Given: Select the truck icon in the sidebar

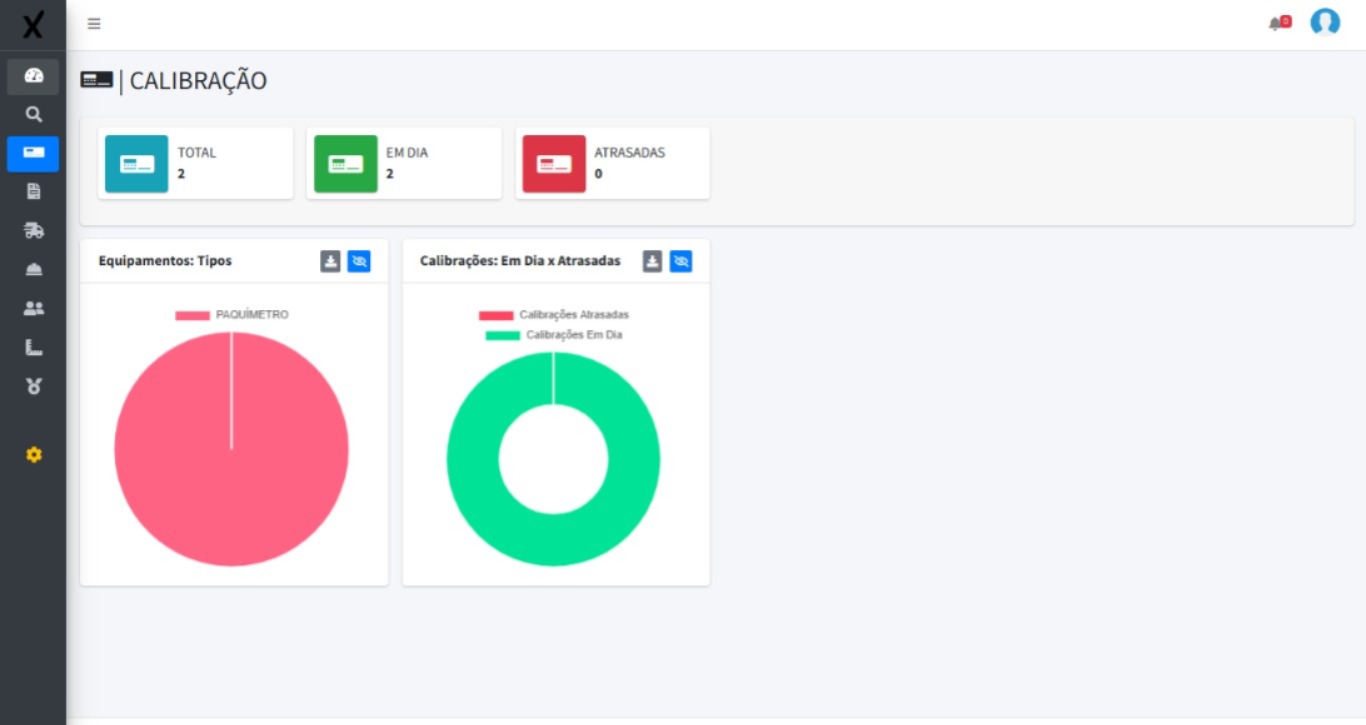Looking at the screenshot, I should click(34, 230).
